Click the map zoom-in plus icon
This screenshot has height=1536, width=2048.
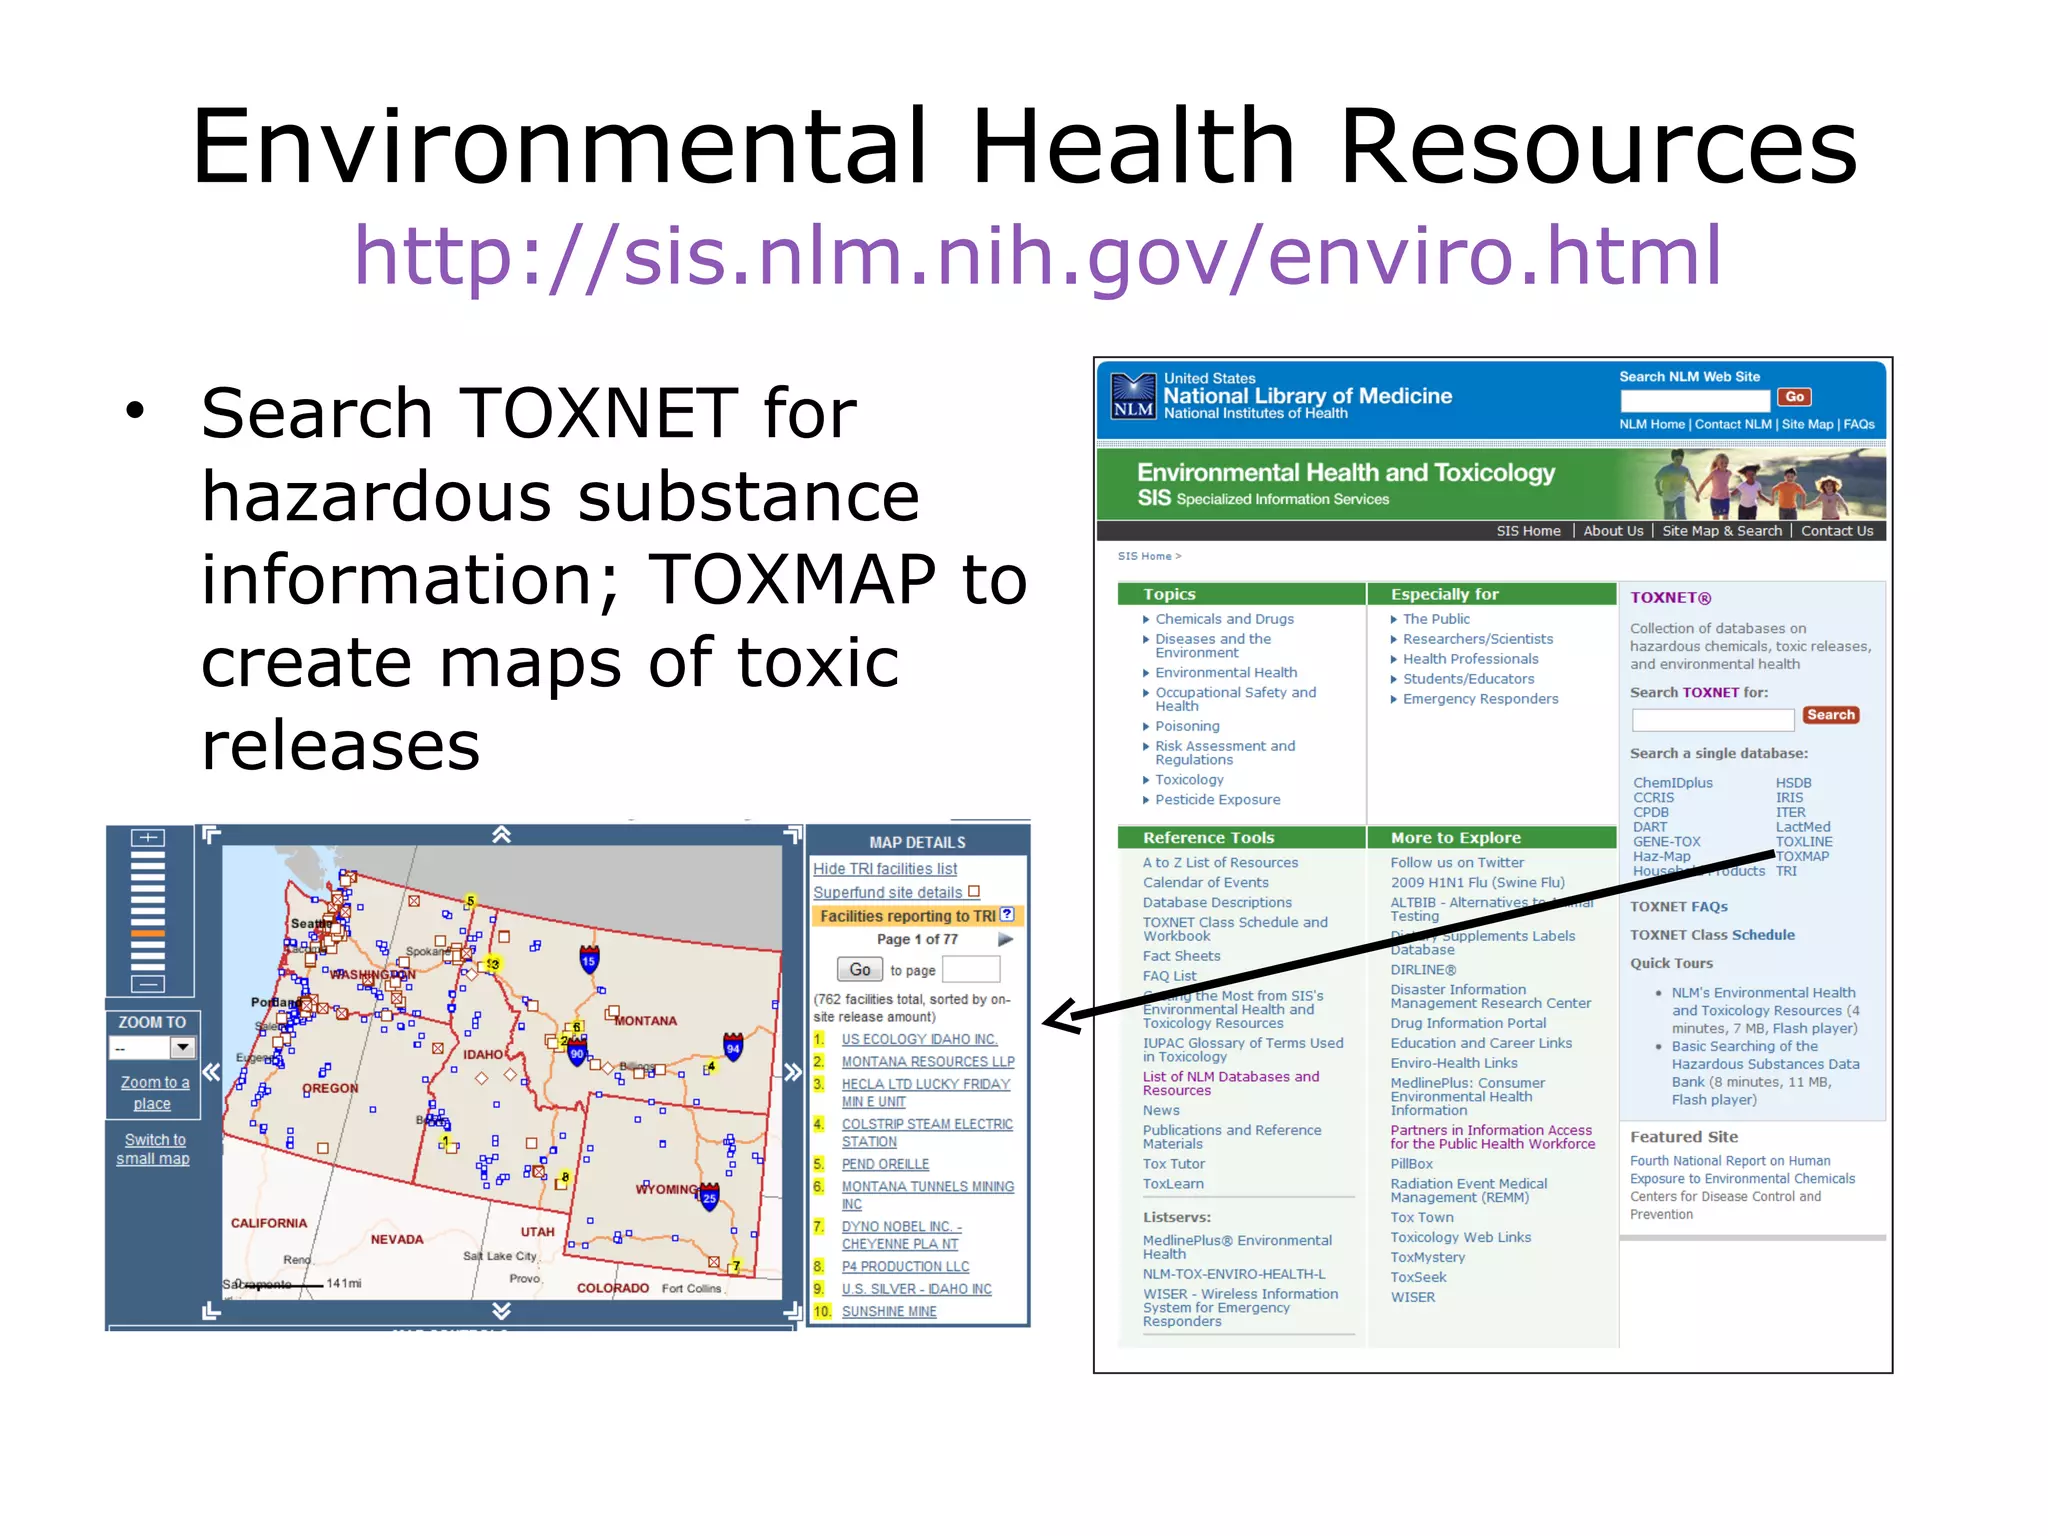point(148,837)
